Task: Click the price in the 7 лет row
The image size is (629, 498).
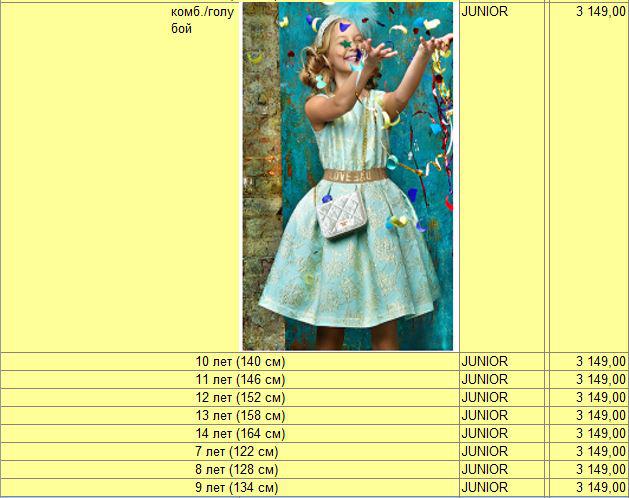Action: point(601,452)
